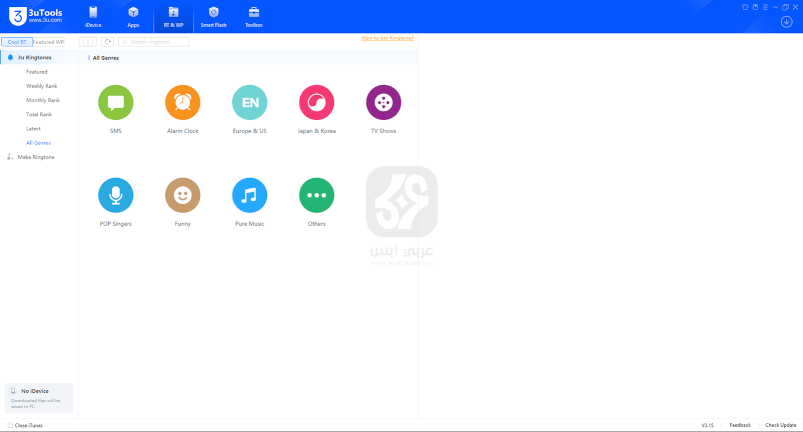Open the Alarm Clock ringtone genre
The height and width of the screenshot is (432, 803).
point(183,102)
